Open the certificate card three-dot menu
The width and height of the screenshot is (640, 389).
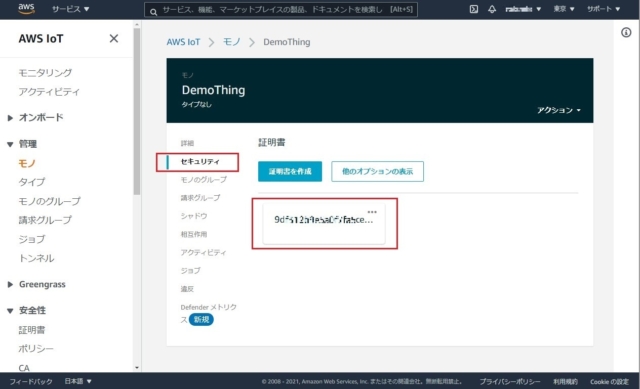coord(372,212)
